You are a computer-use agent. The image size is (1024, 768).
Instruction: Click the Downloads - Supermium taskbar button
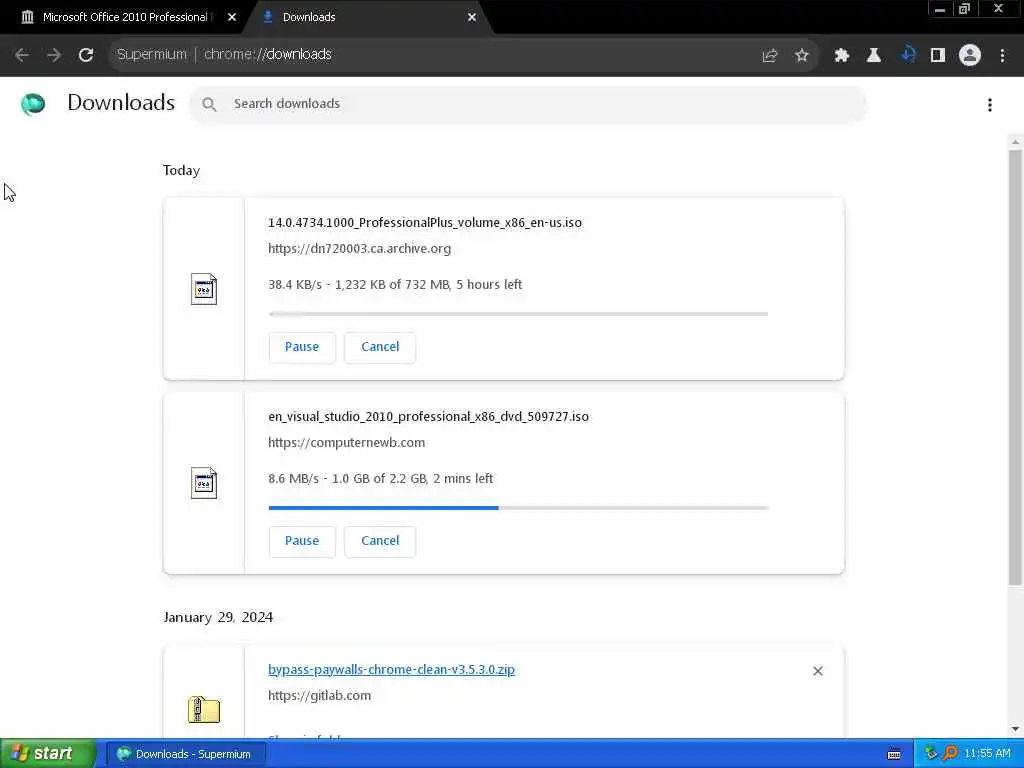[187, 754]
